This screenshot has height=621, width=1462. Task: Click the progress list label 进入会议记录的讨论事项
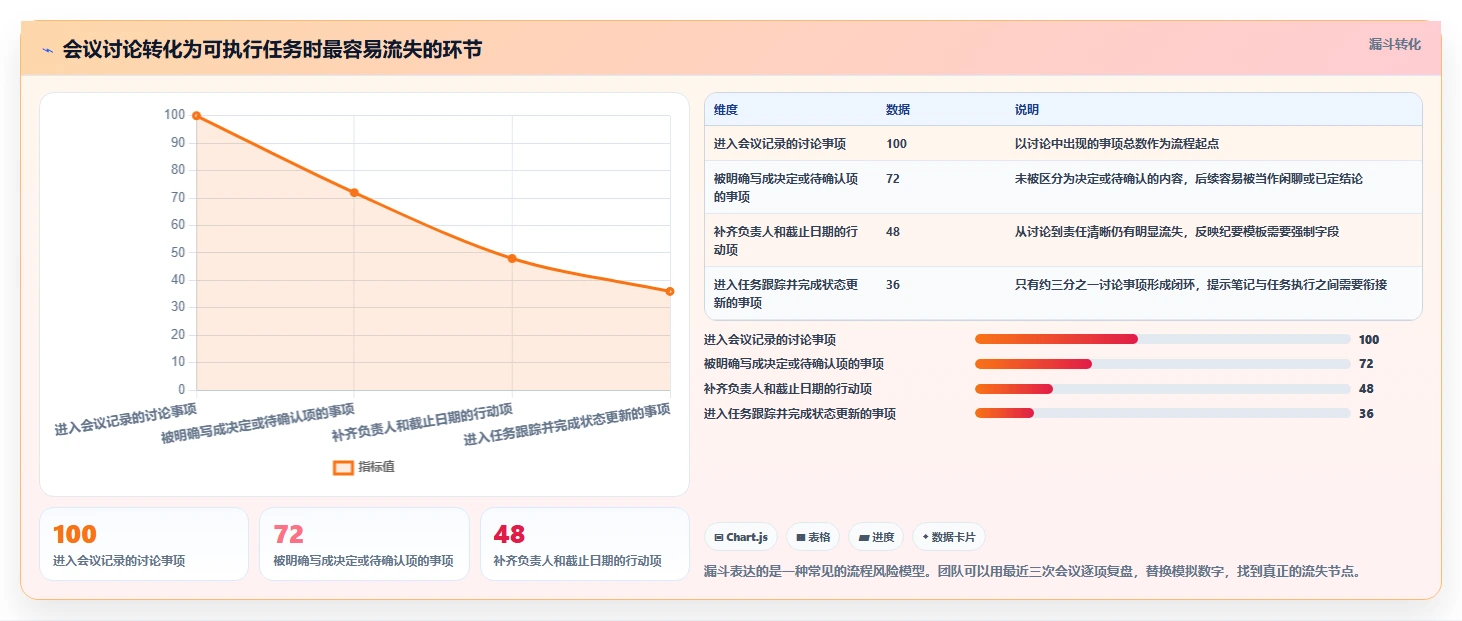[770, 340]
